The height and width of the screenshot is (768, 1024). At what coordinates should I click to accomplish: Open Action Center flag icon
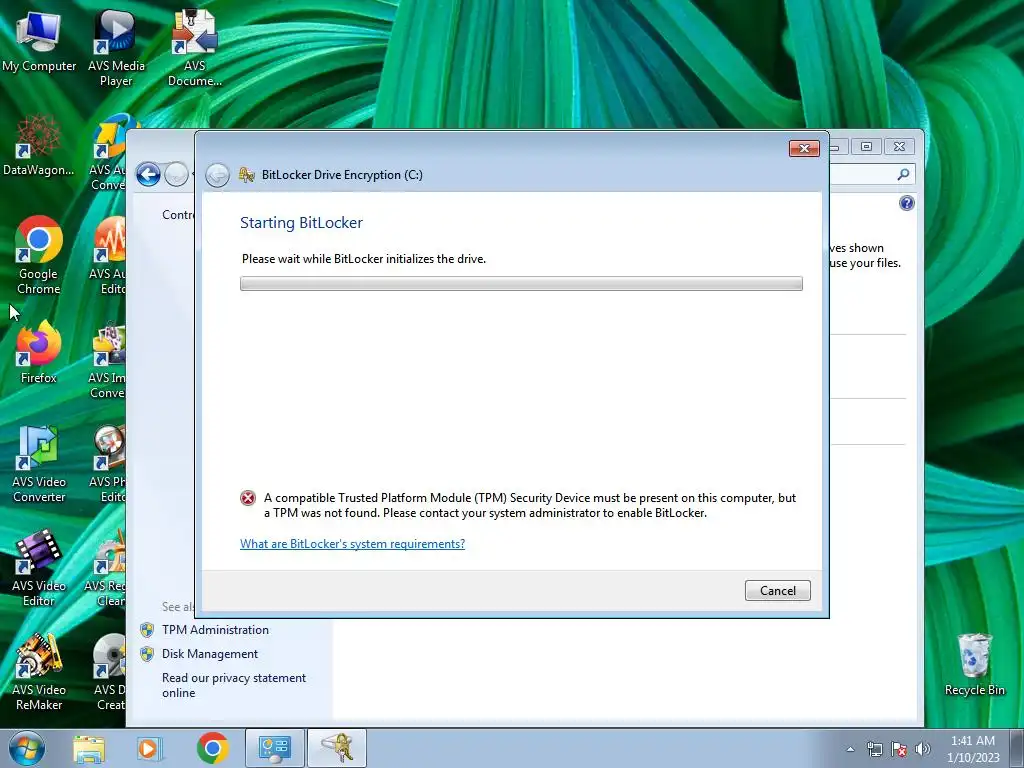[x=899, y=749]
